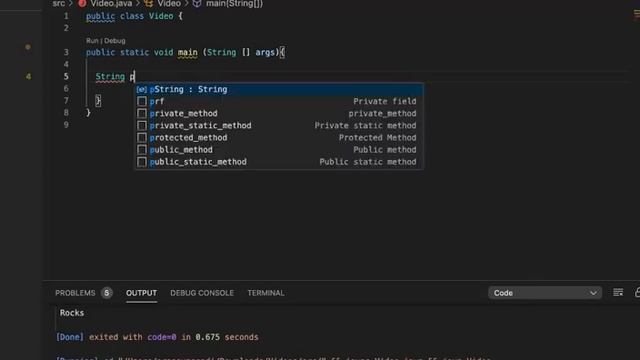This screenshot has height=360, width=640.
Task: Open the Debug Console tab
Action: 202,293
